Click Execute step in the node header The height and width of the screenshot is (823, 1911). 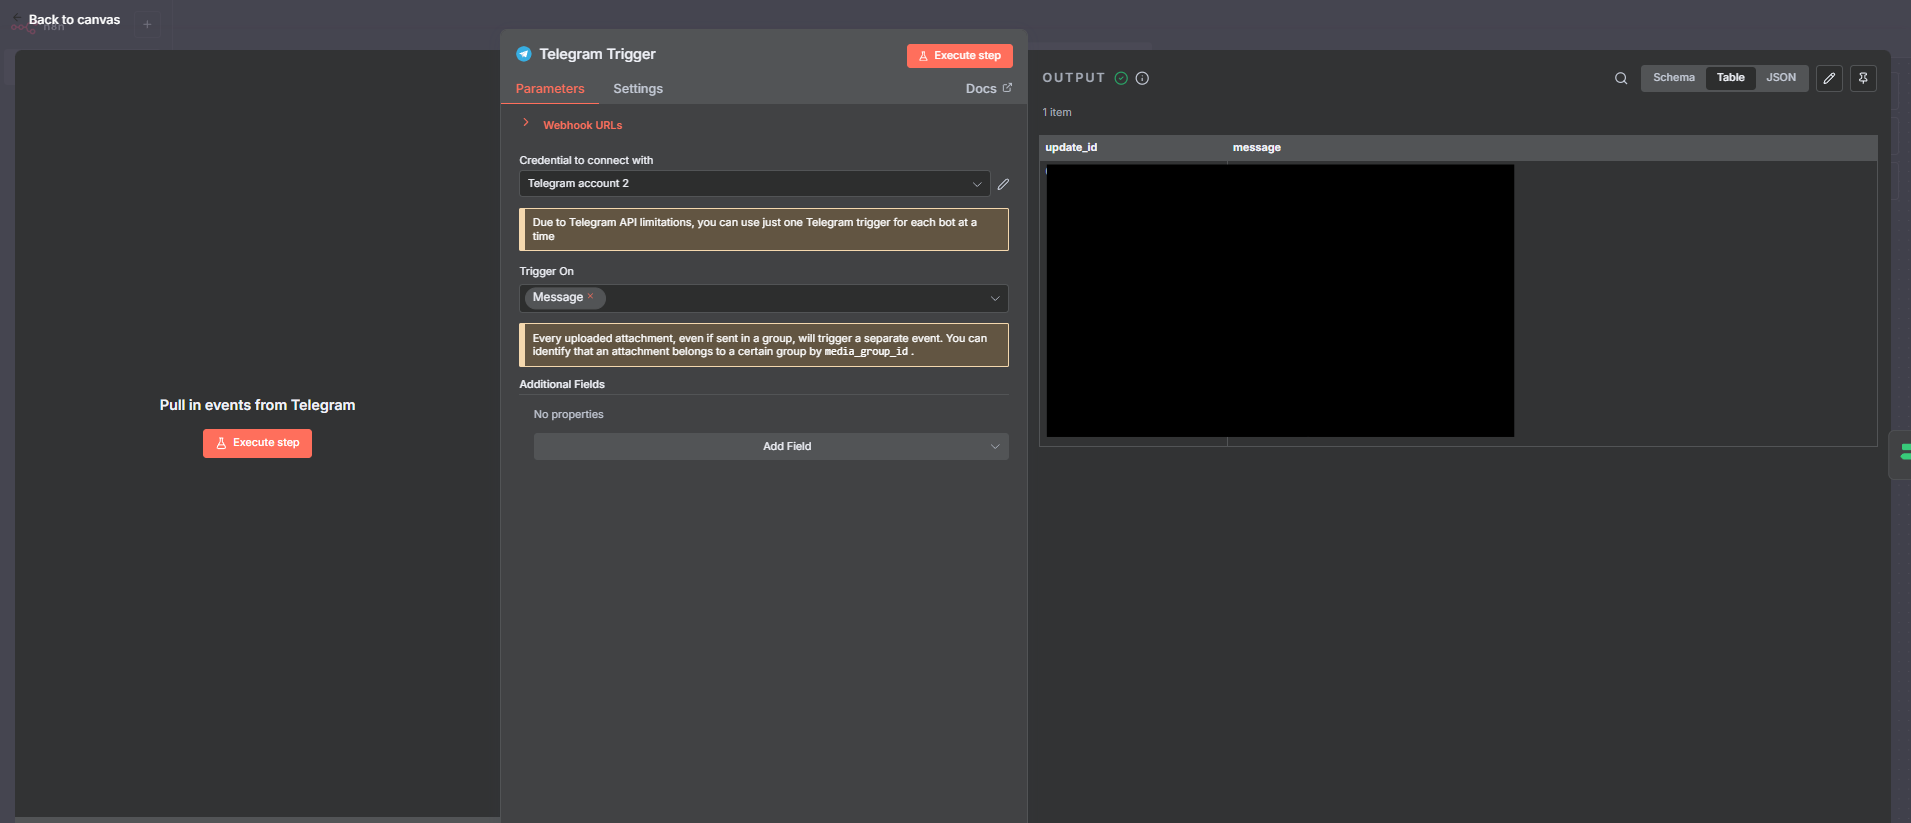(959, 56)
